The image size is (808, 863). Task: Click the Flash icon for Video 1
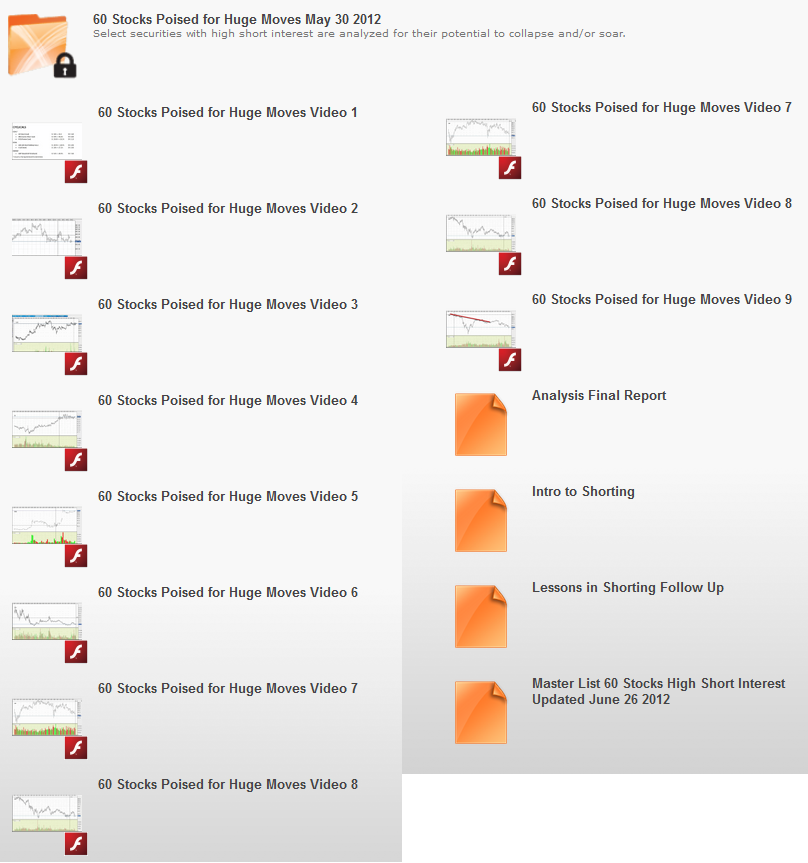point(76,172)
